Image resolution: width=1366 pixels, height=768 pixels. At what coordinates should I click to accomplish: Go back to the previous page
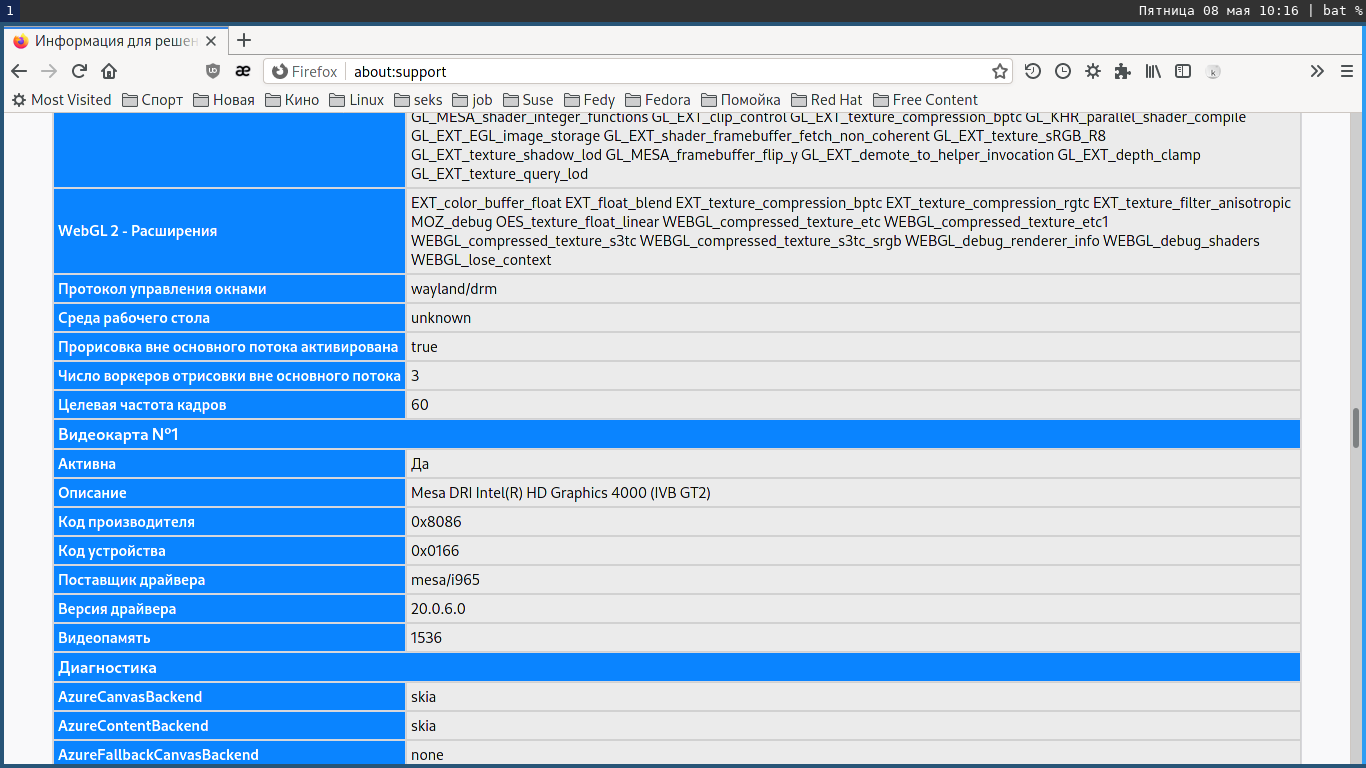tap(19, 71)
